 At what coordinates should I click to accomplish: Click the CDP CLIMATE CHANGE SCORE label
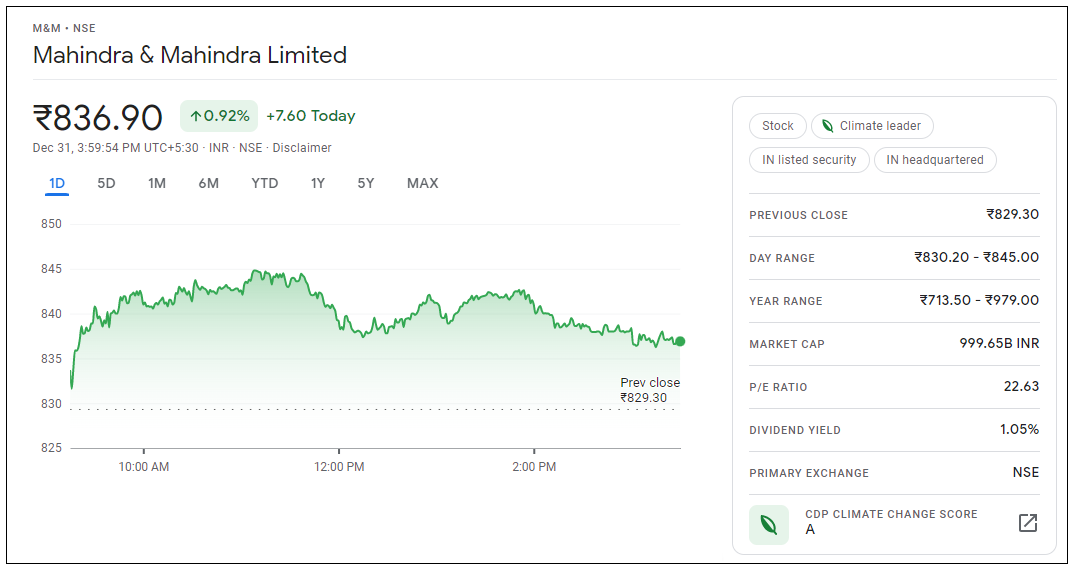click(892, 514)
